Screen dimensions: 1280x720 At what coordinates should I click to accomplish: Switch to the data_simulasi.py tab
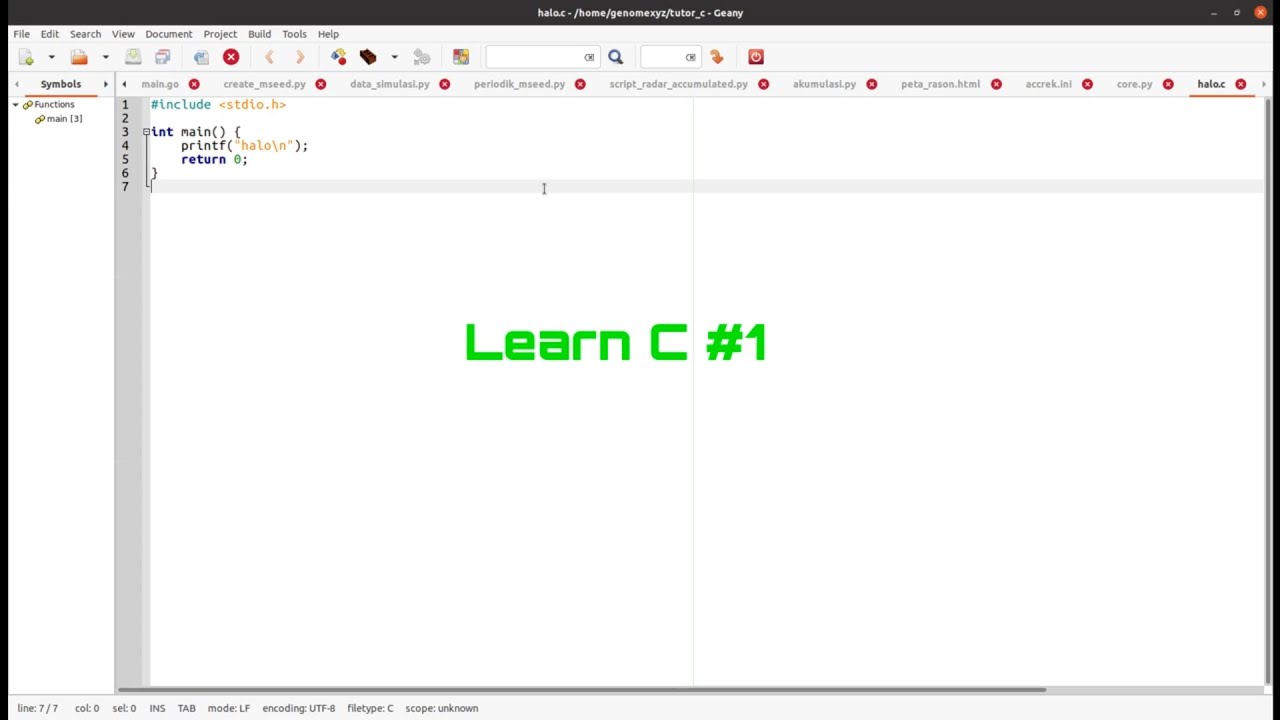tap(390, 84)
